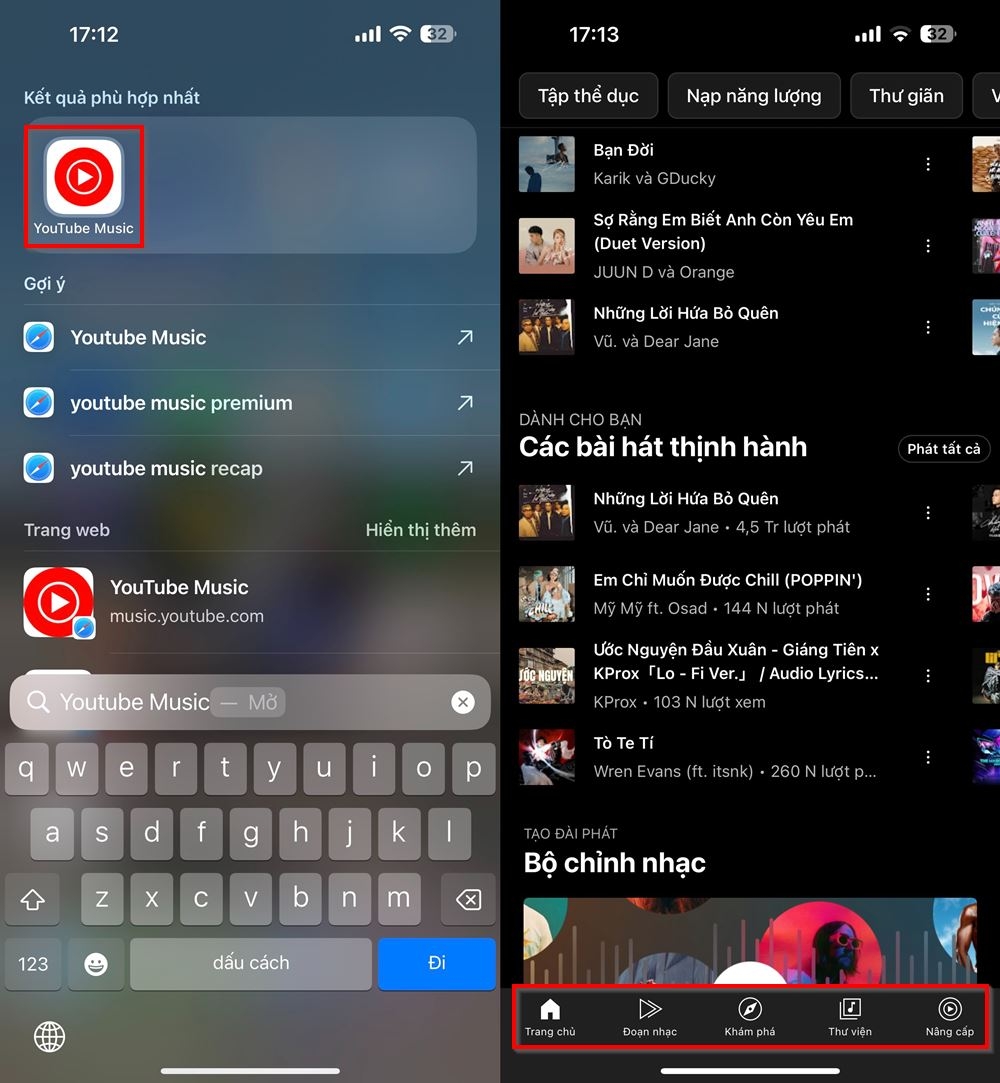The height and width of the screenshot is (1083, 1000).
Task: Open options for 'Những Lời Hứa' 4,5 Tr lượt phát
Action: (928, 512)
